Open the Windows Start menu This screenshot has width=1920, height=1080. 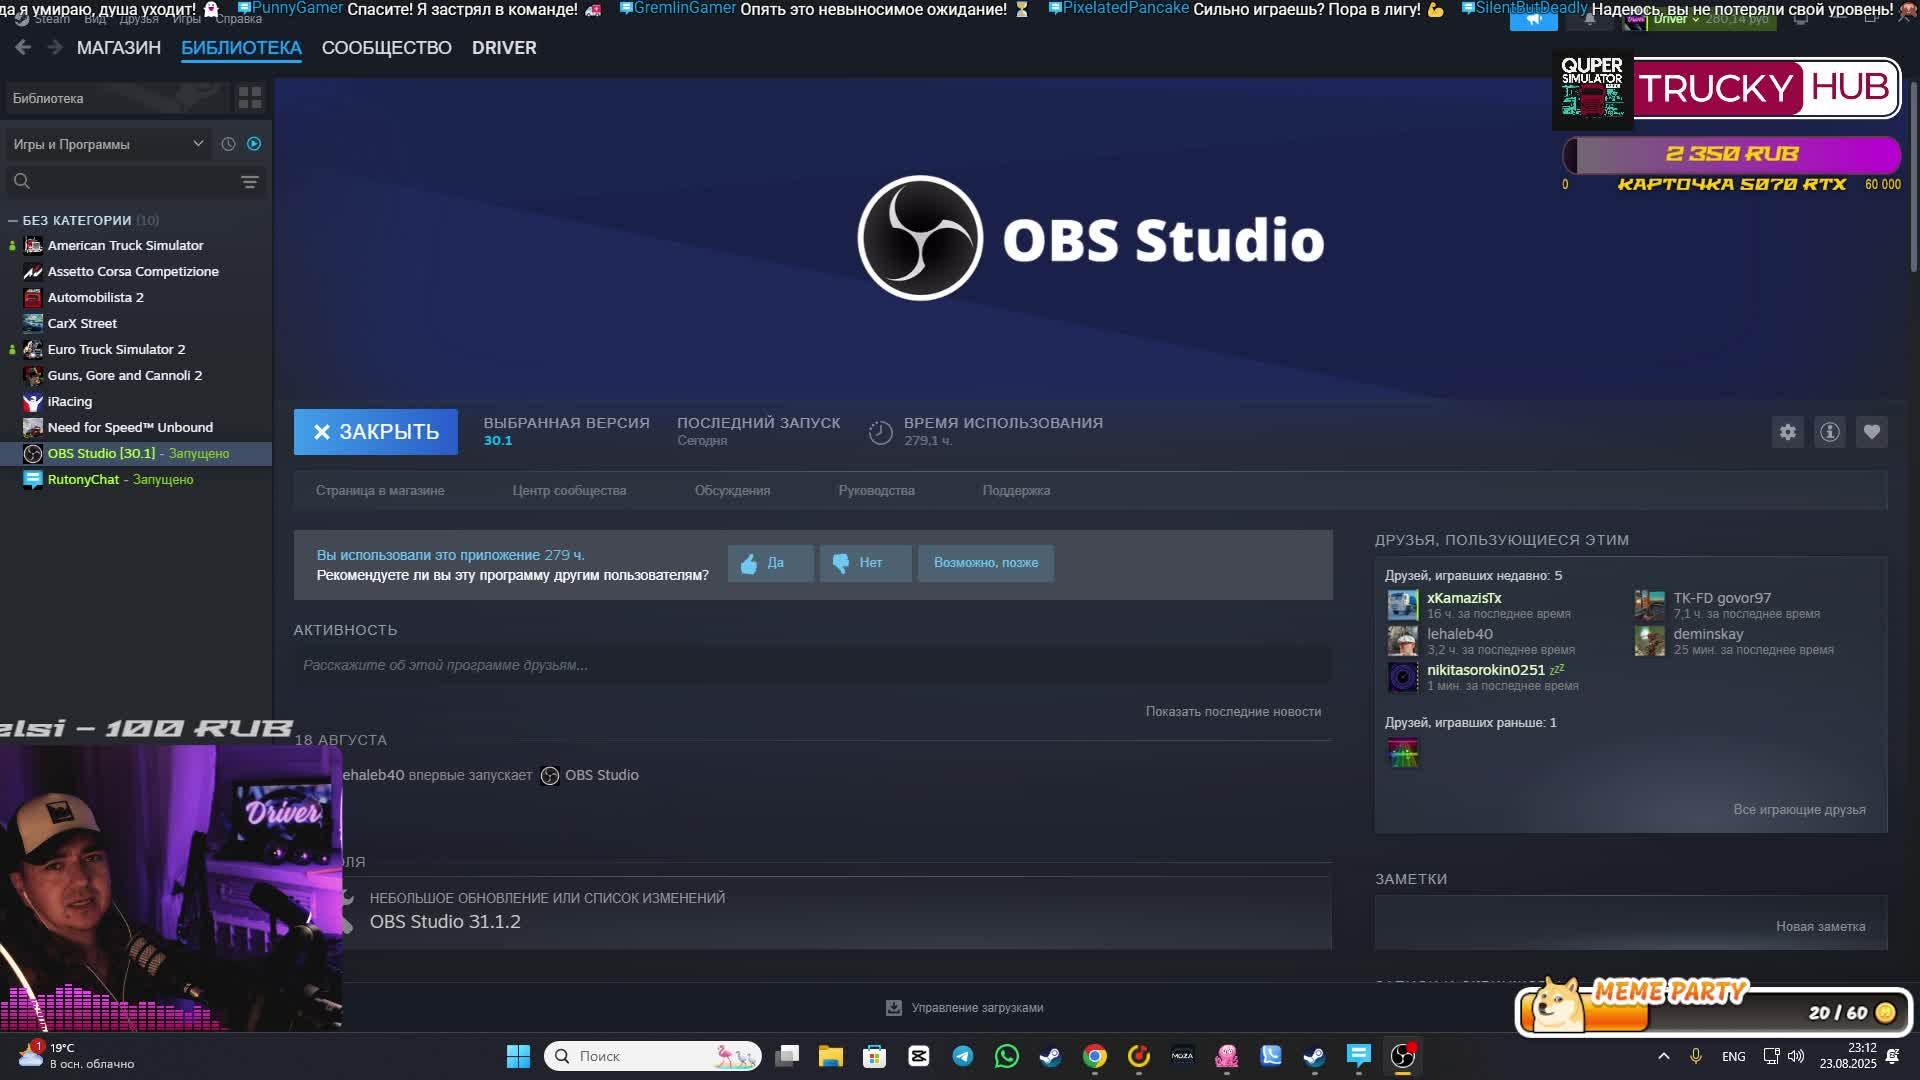tap(518, 1056)
